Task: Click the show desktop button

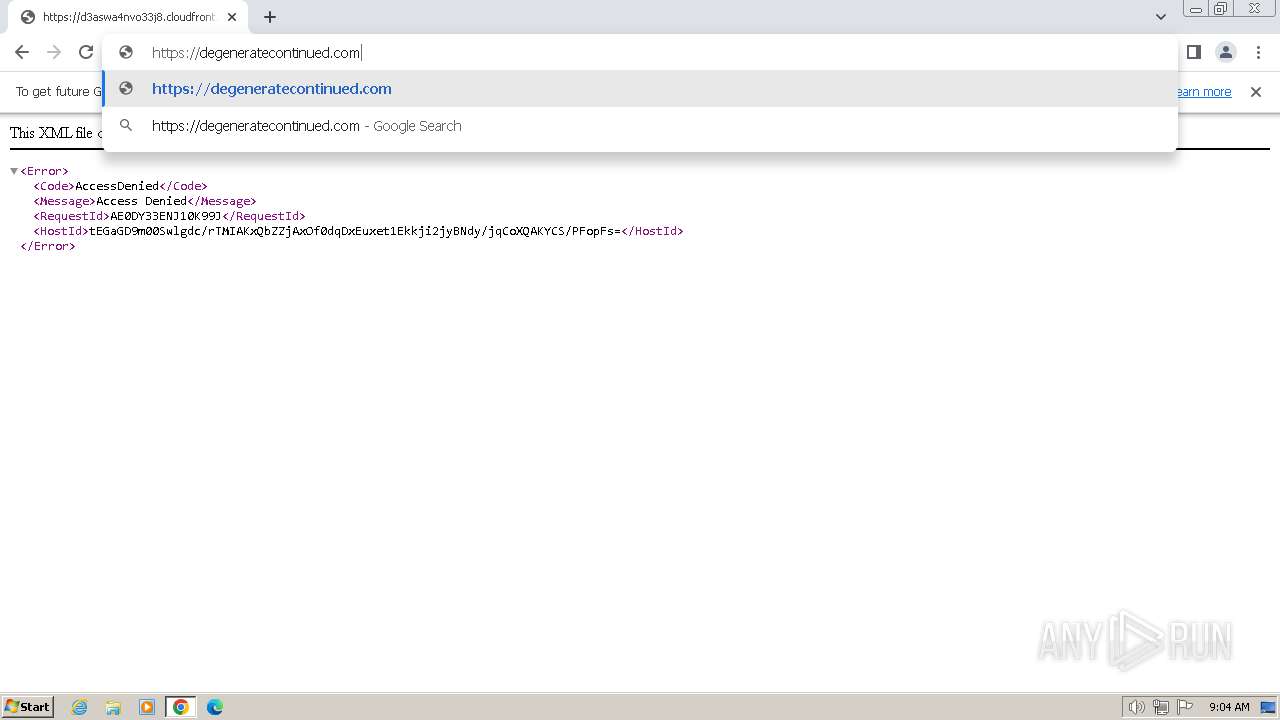Action: coord(1268,707)
